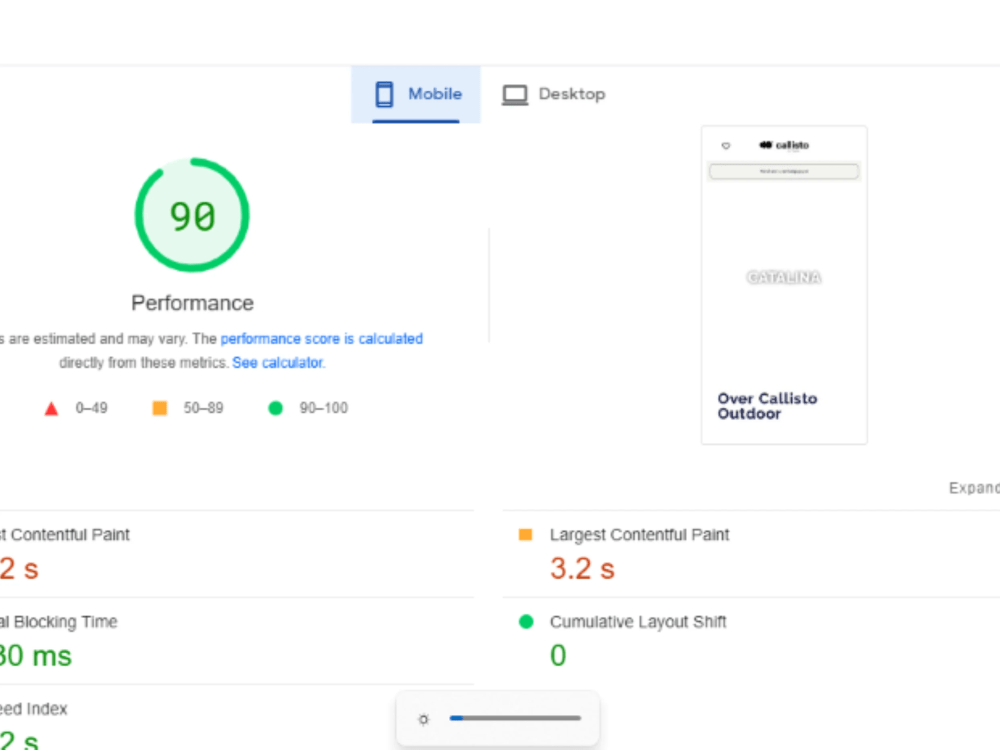Click the 'Cumulative Layout Shift' label
The height and width of the screenshot is (750, 1000).
(x=638, y=622)
